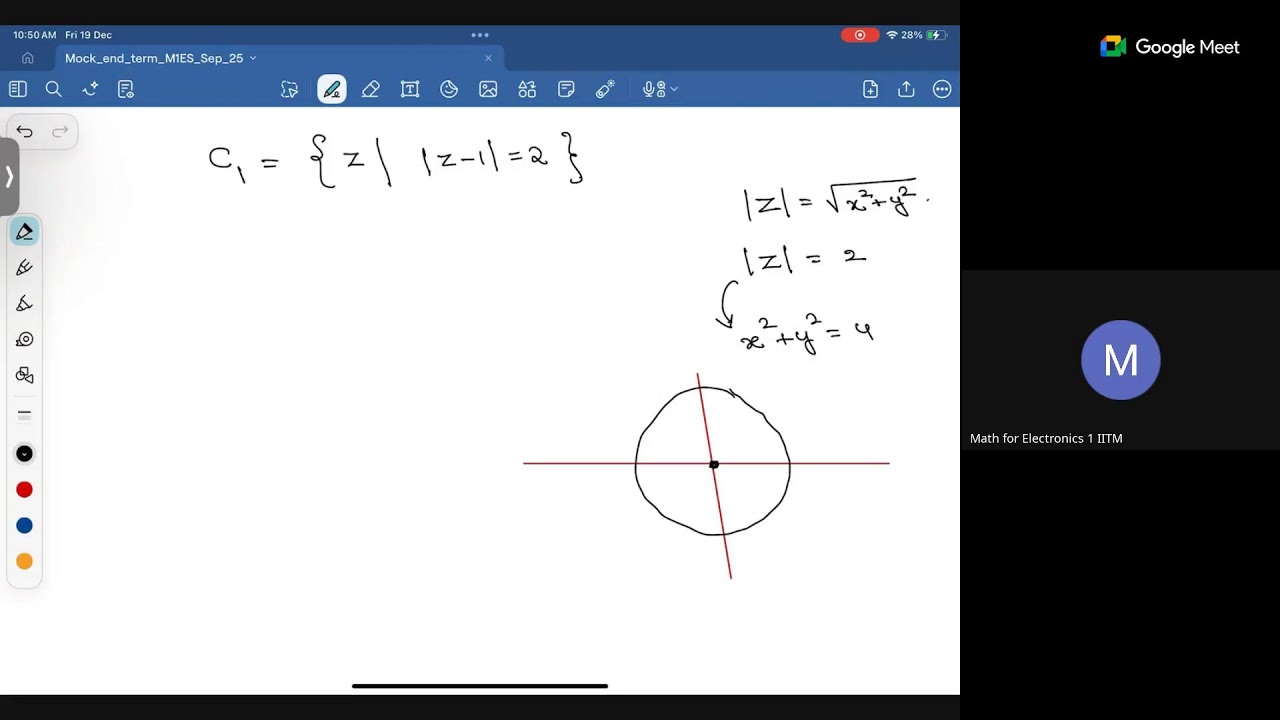Viewport: 1280px width, 720px height.
Task: Open the three-dot multitasking control
Action: coord(480,35)
